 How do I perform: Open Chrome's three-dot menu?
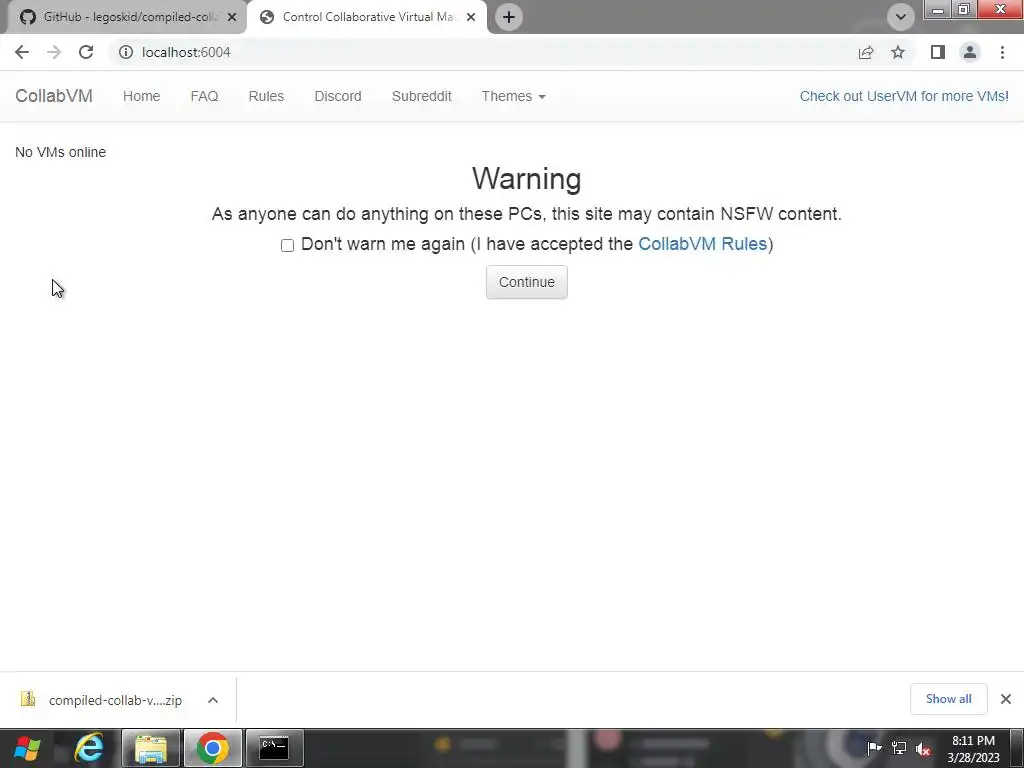pyautogui.click(x=1002, y=52)
